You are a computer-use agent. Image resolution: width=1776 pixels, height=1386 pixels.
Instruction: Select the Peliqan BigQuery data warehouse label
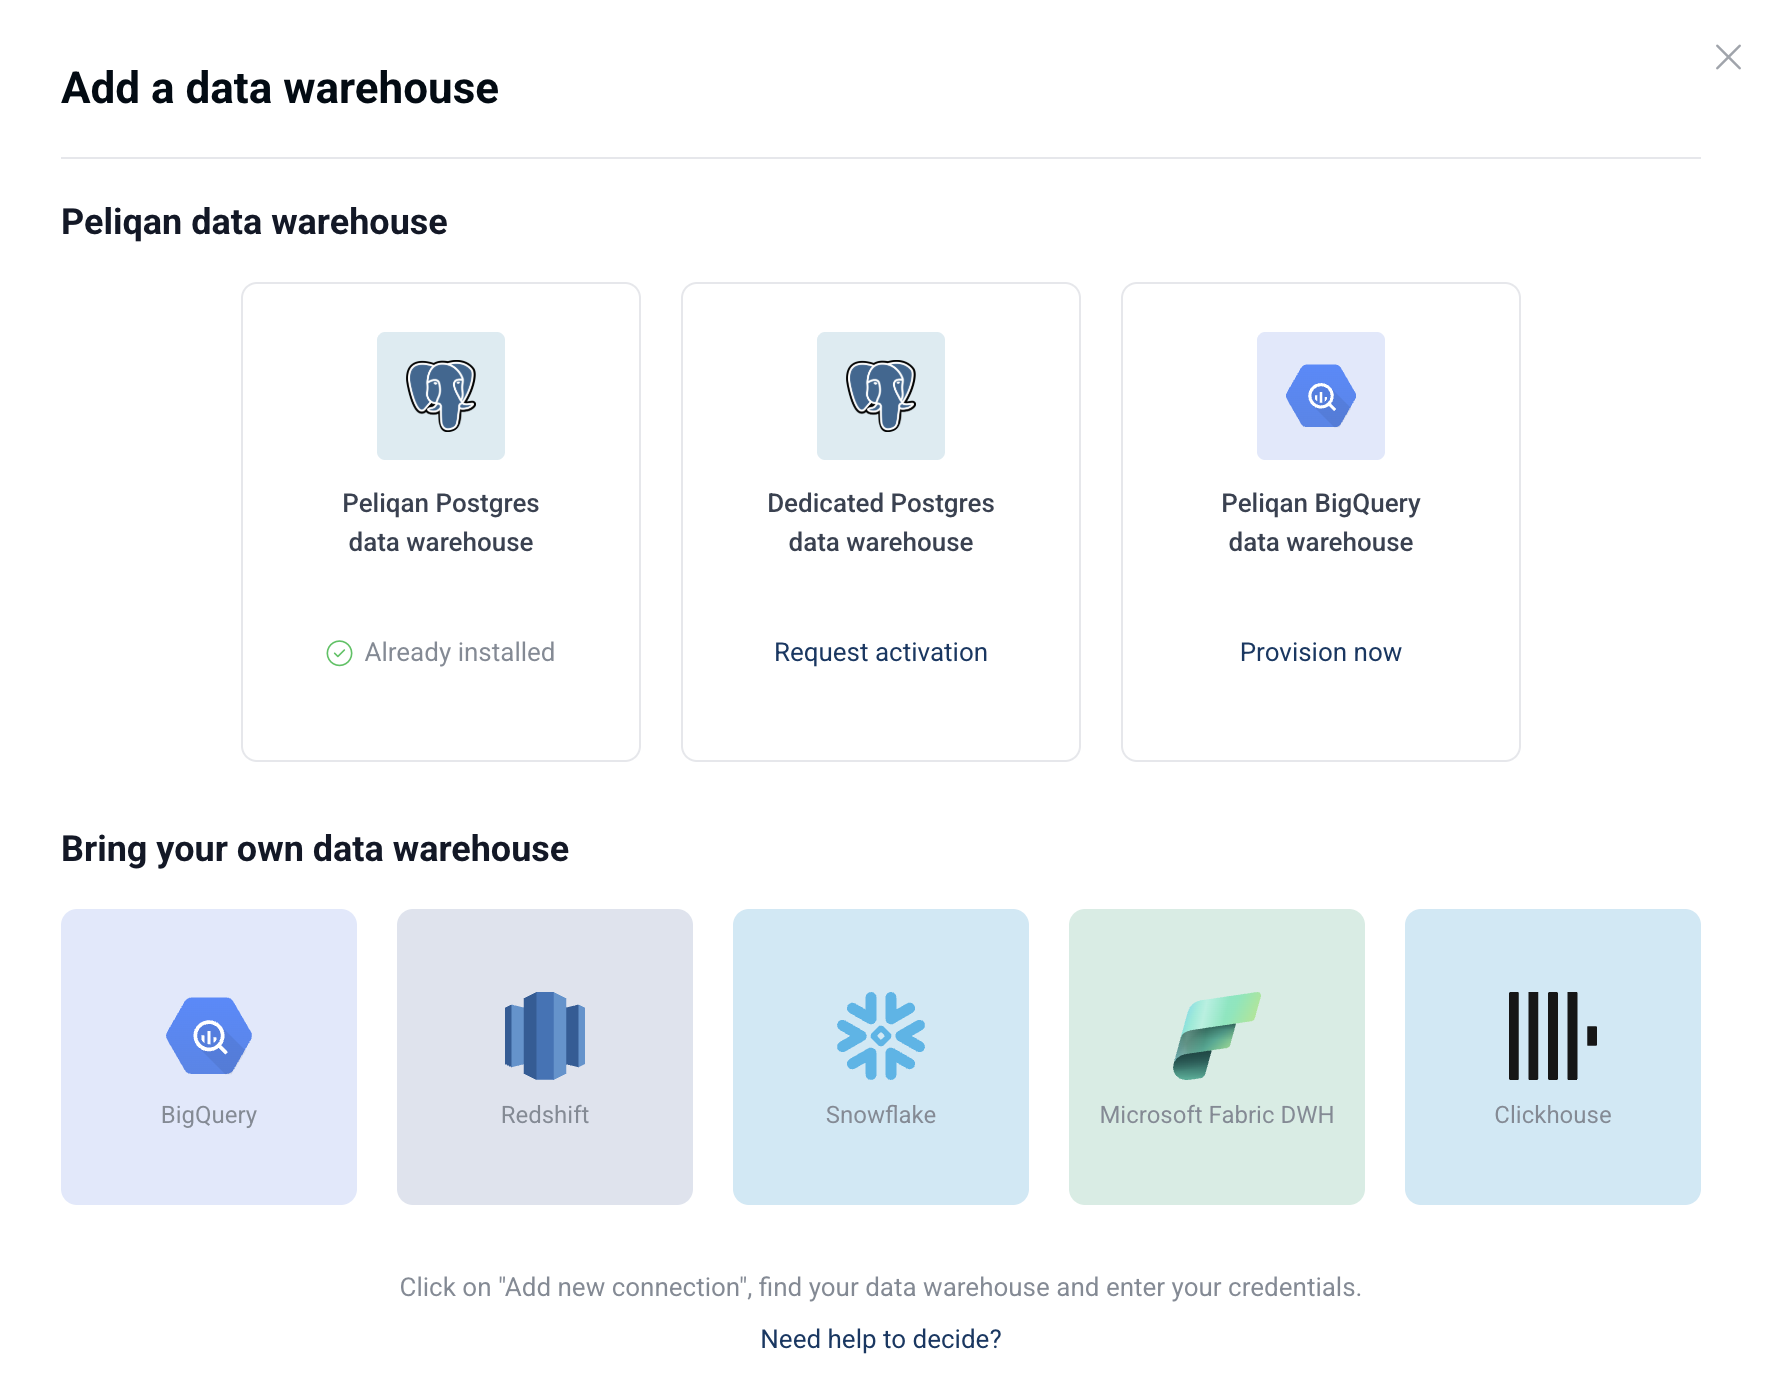tap(1321, 522)
